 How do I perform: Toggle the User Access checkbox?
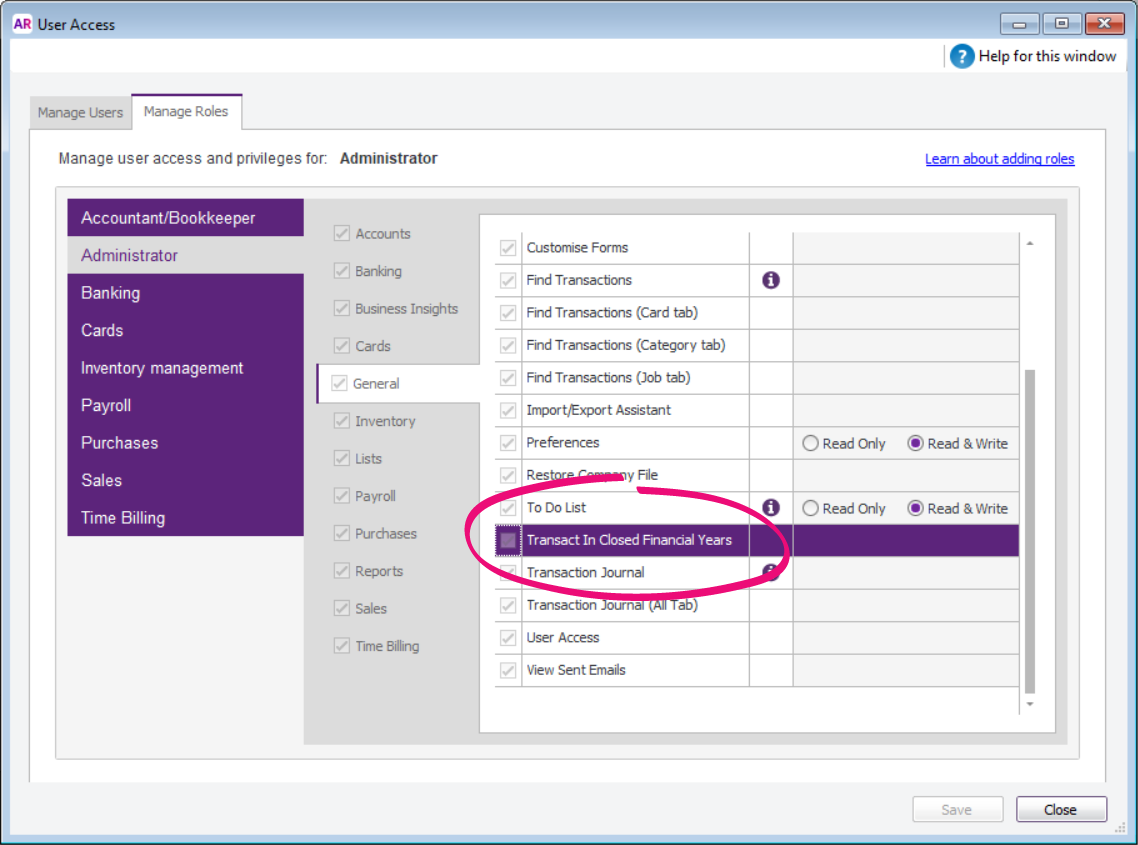(x=509, y=638)
